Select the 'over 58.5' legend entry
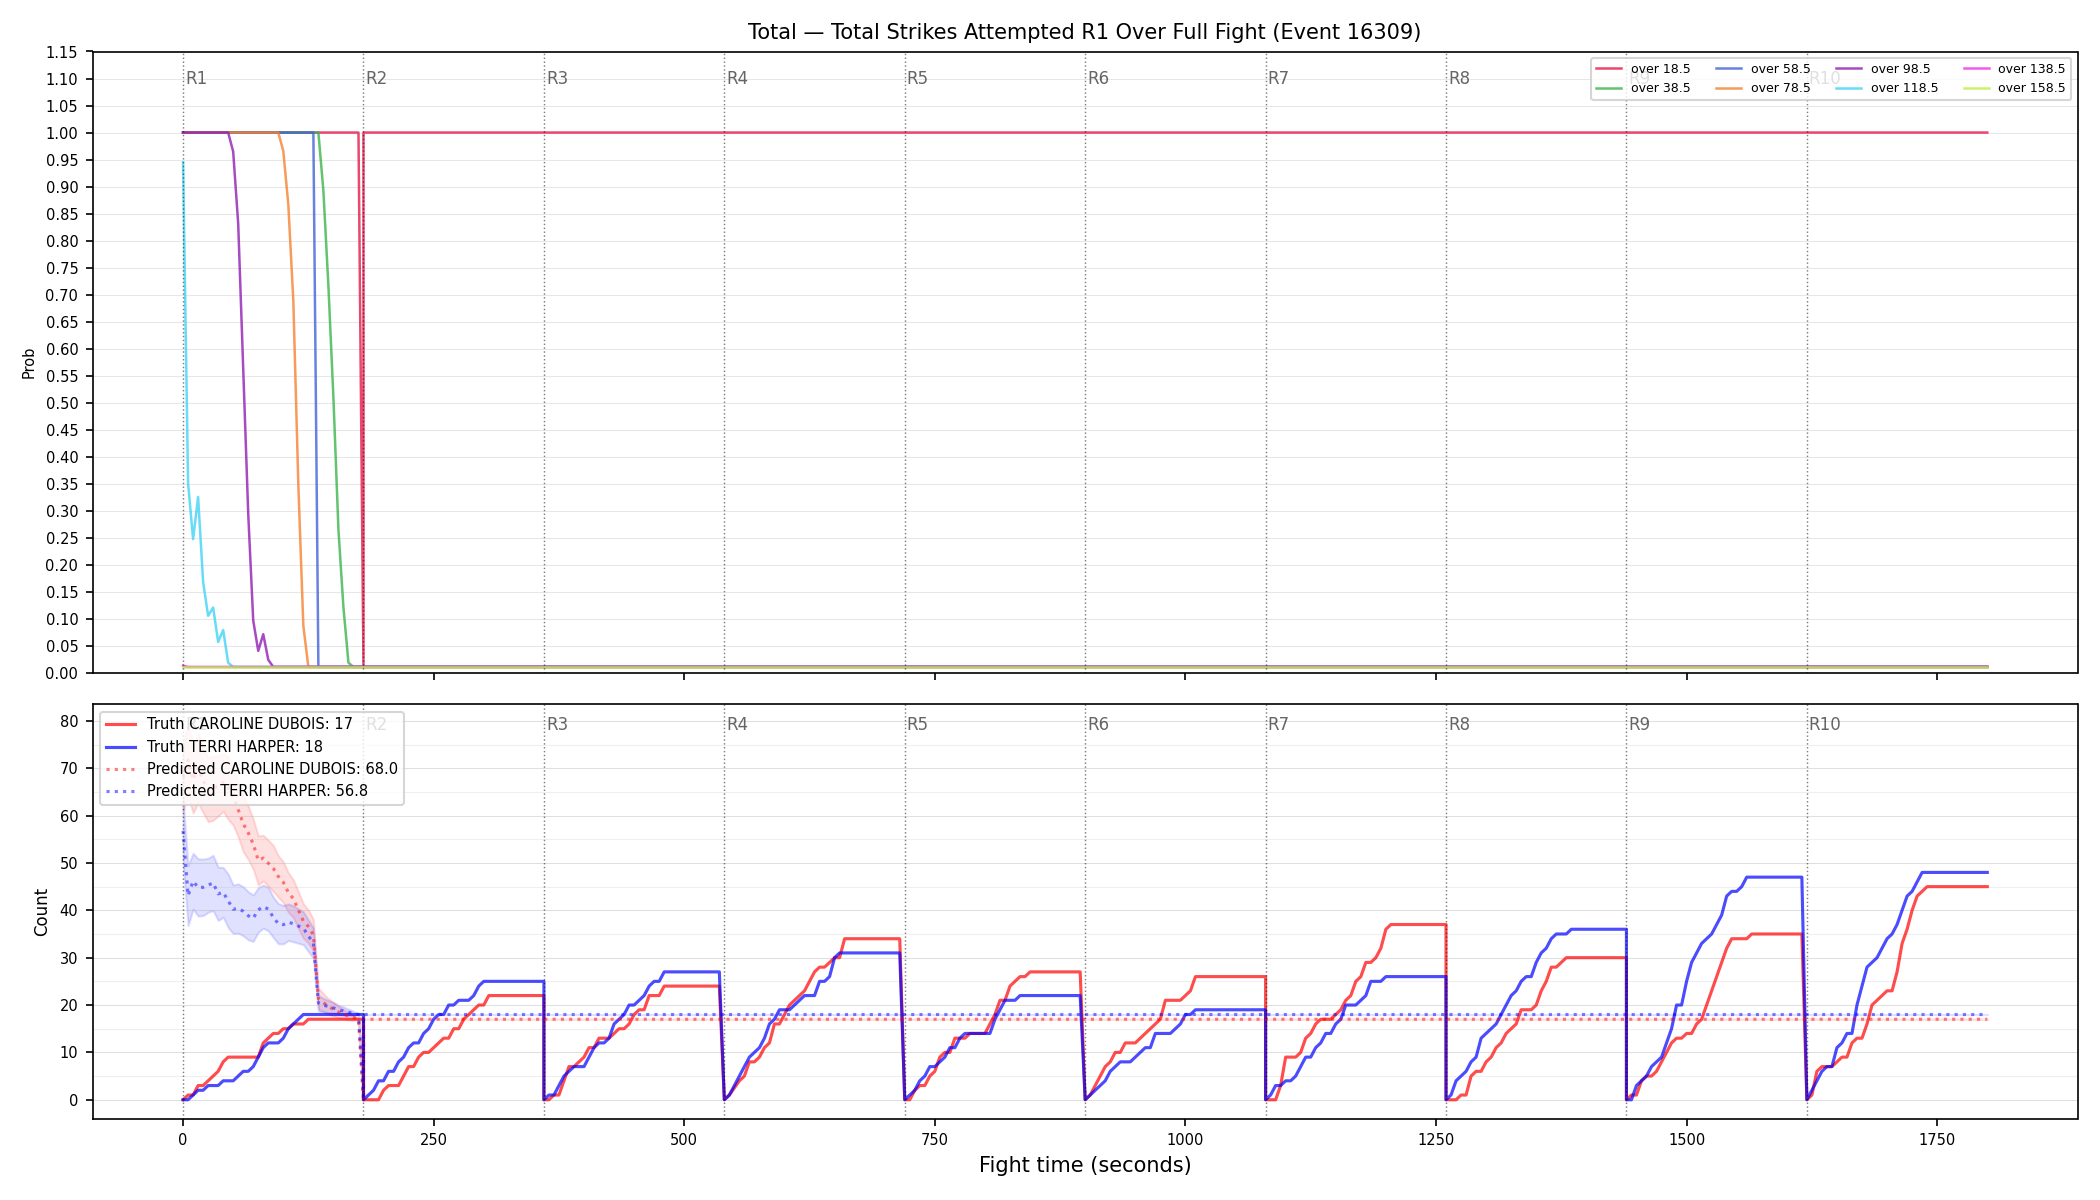 click(x=1763, y=69)
